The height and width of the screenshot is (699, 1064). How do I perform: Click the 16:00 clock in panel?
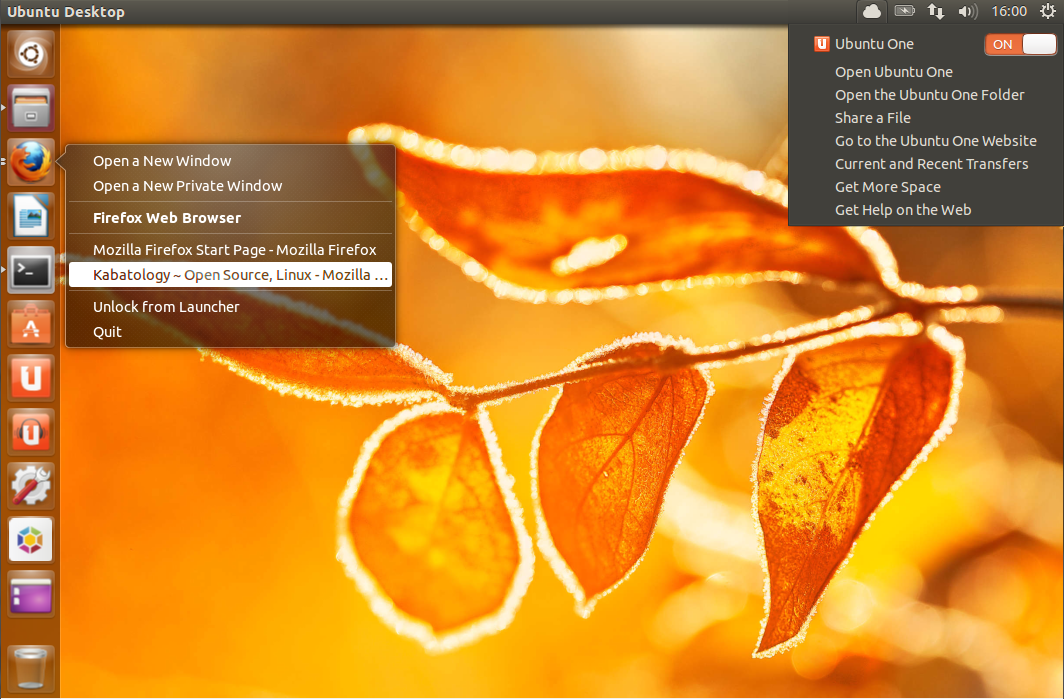pos(1009,12)
